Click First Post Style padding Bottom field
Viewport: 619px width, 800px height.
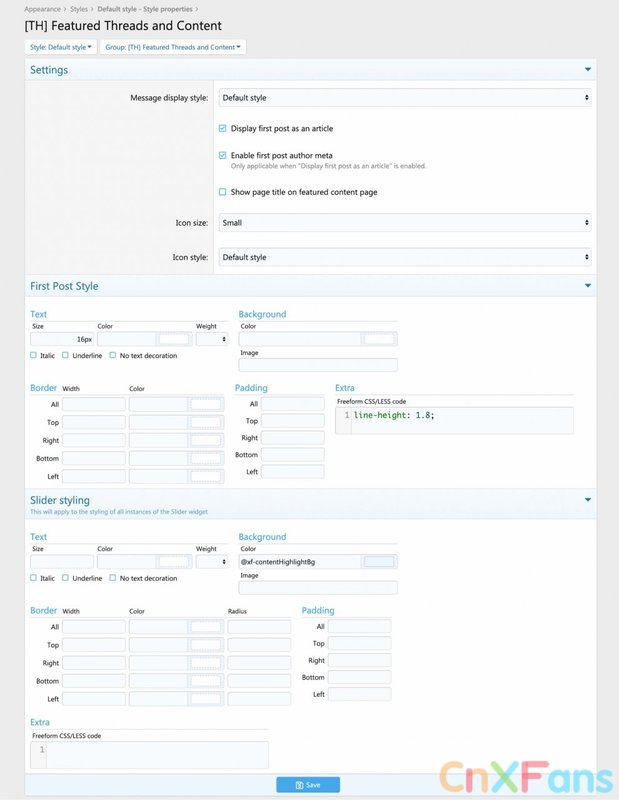(292, 455)
